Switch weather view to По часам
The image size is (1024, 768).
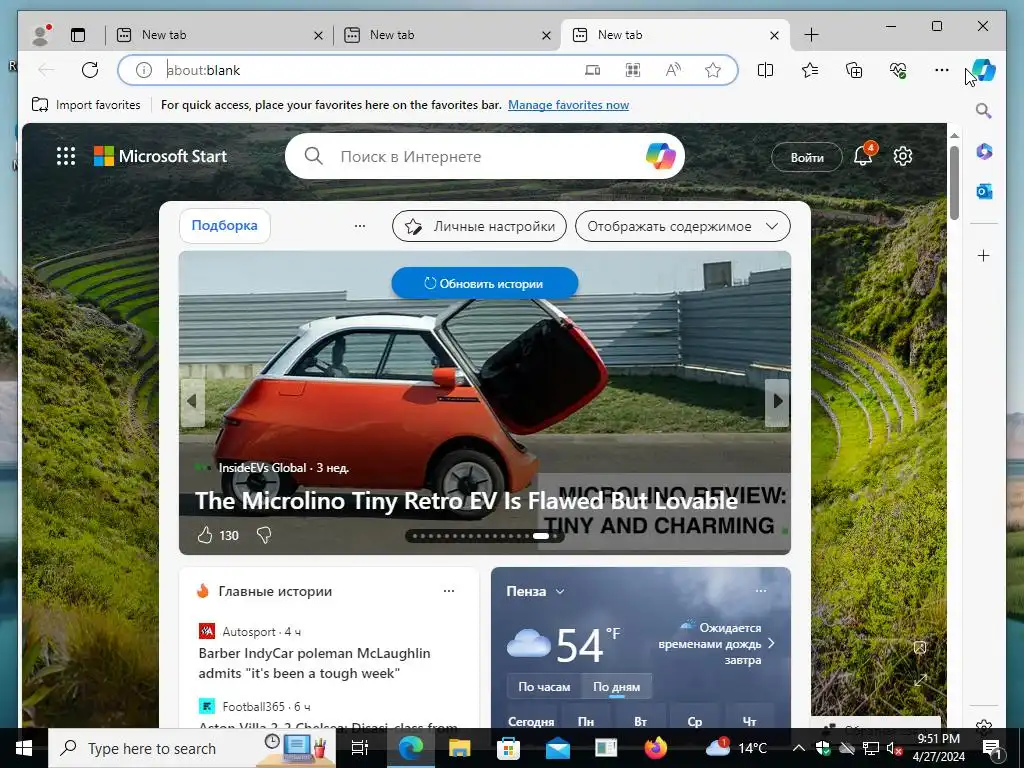544,687
